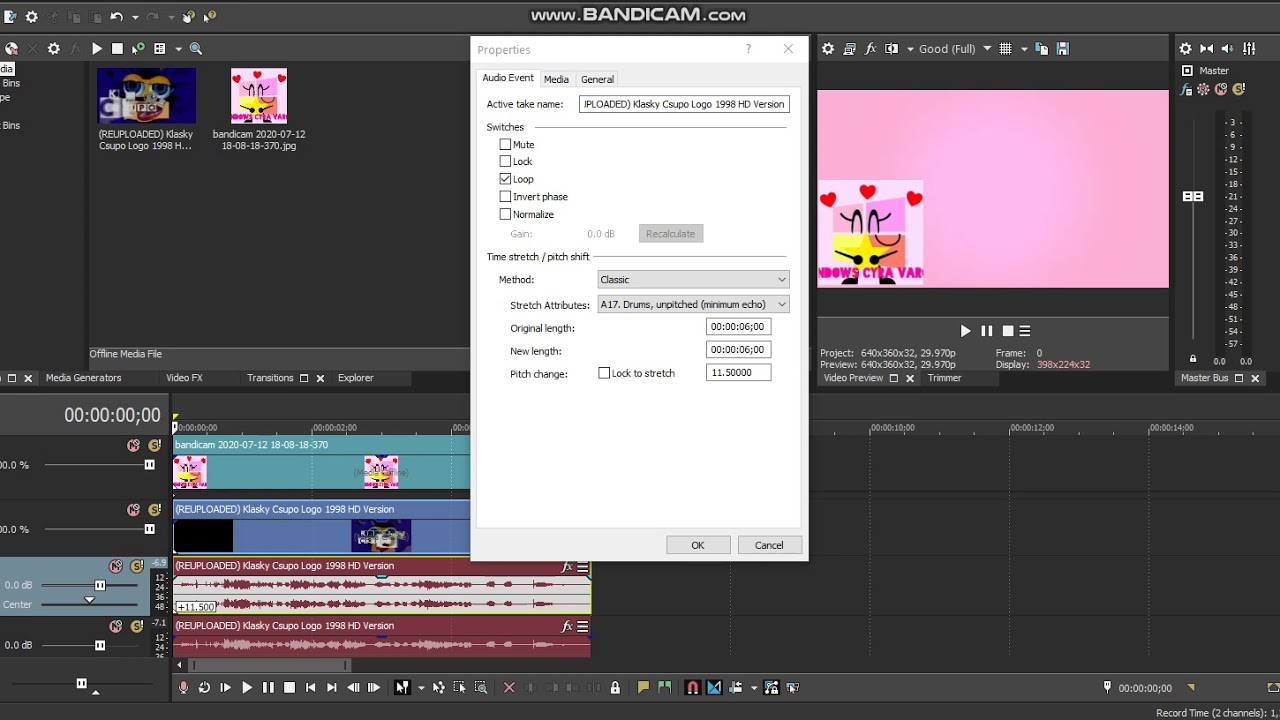The height and width of the screenshot is (720, 1280).
Task: Toggle split screen view in preview
Action: pos(891,48)
